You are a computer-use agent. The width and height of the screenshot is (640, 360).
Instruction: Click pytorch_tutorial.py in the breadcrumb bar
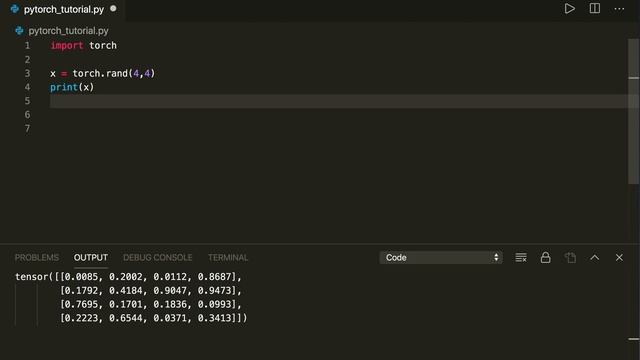click(x=68, y=31)
